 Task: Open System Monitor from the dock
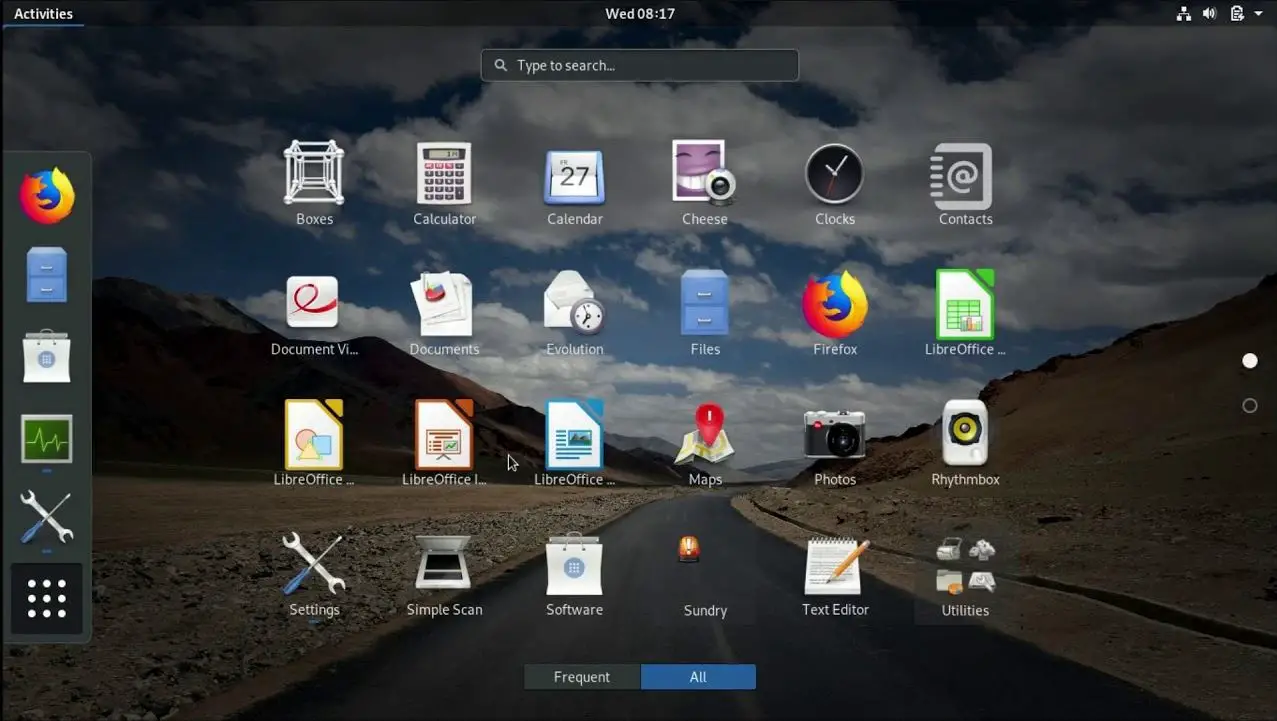click(x=47, y=438)
